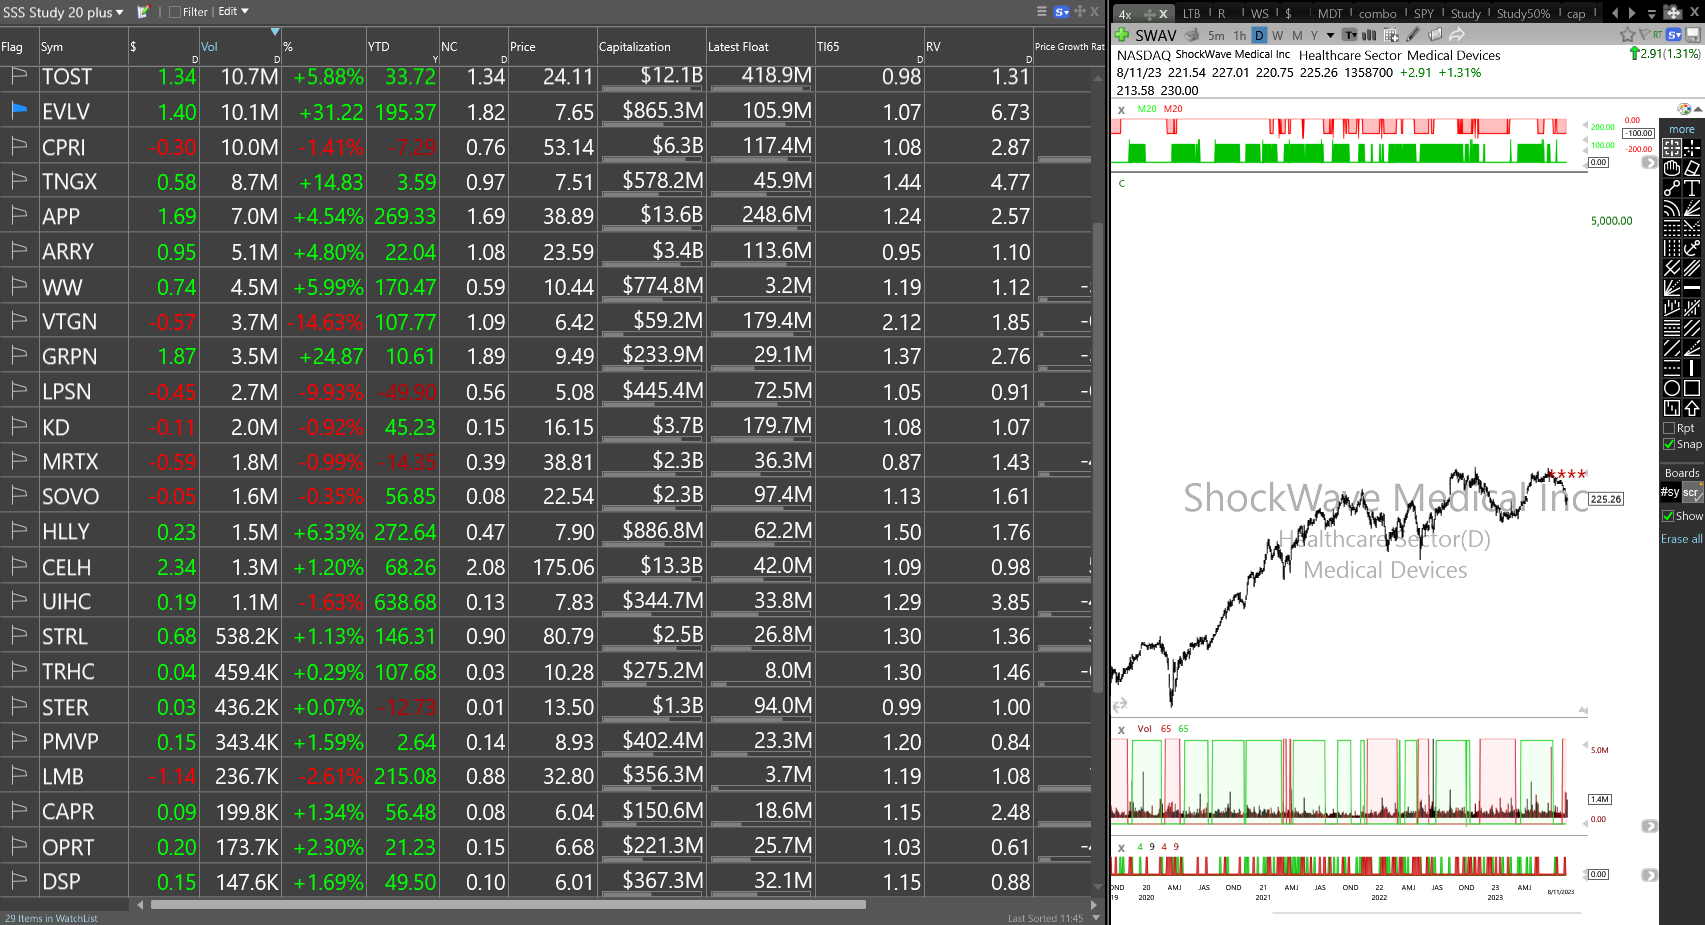Switch to the LTB tab
This screenshot has width=1705, height=925.
point(1191,14)
